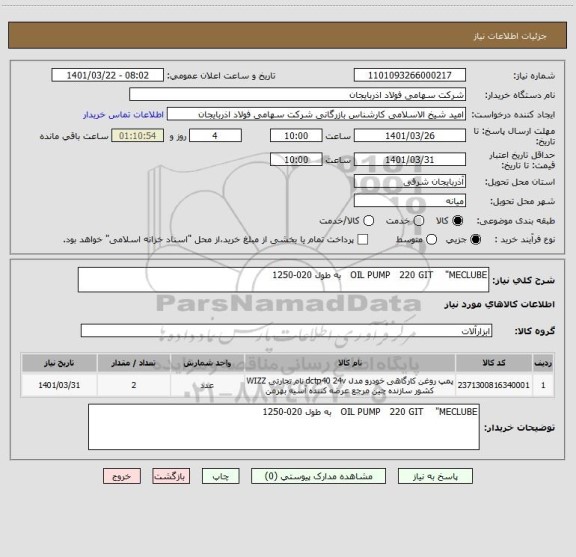Click the اطلاعات کالاهای مورد نیاز heading
Image resolution: width=576 pixels, height=557 pixels.
(x=500, y=304)
